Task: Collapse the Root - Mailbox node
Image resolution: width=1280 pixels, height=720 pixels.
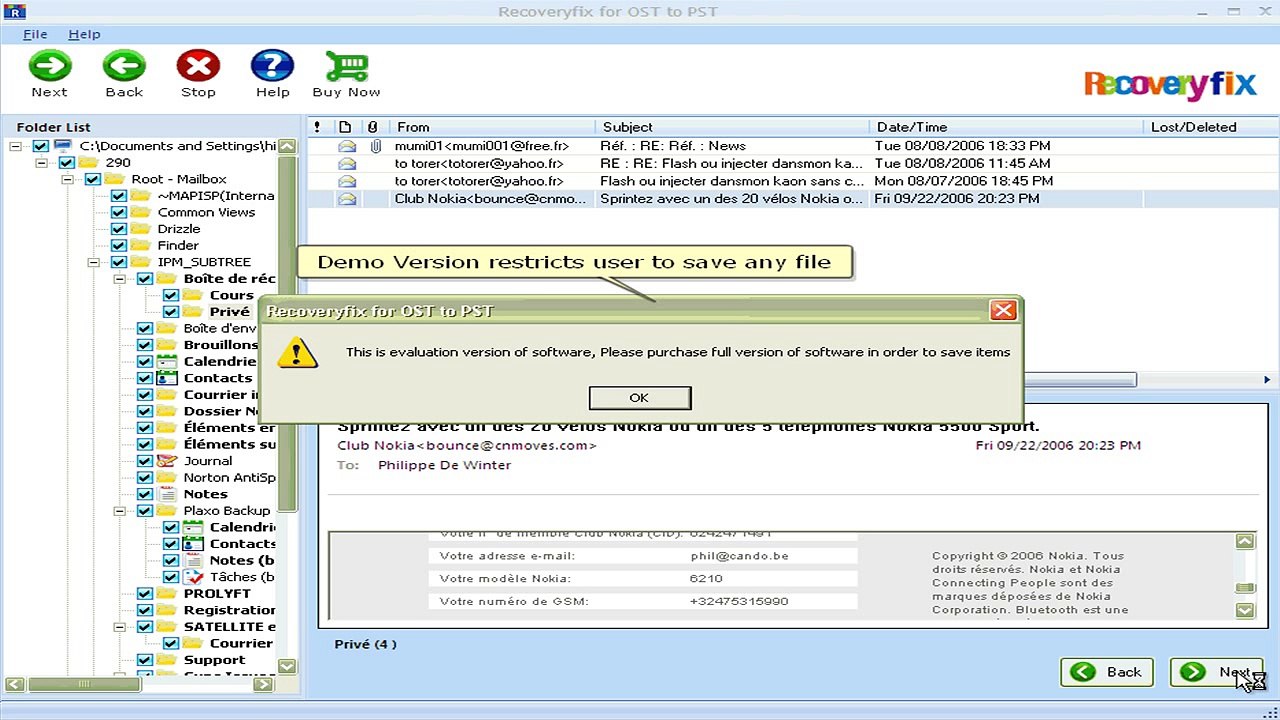Action: point(67,179)
